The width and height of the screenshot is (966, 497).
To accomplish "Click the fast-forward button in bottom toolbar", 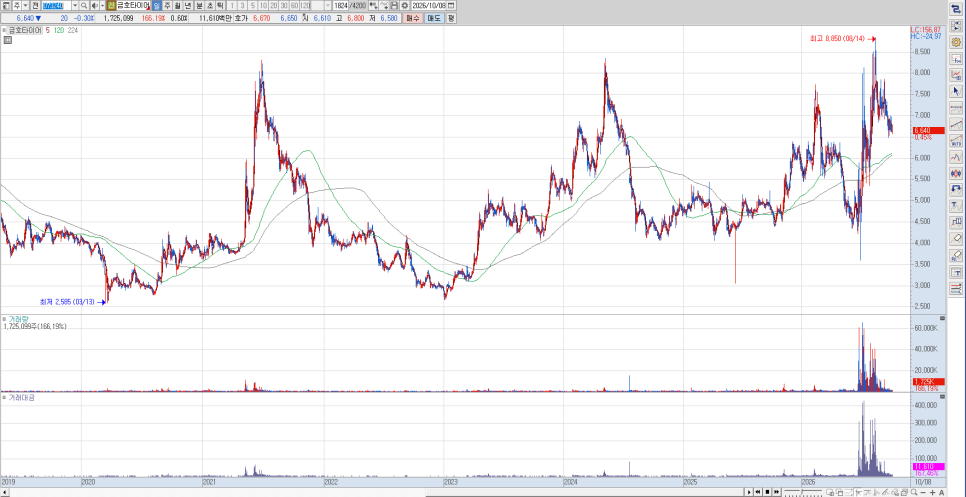I will pyautogui.click(x=777, y=492).
